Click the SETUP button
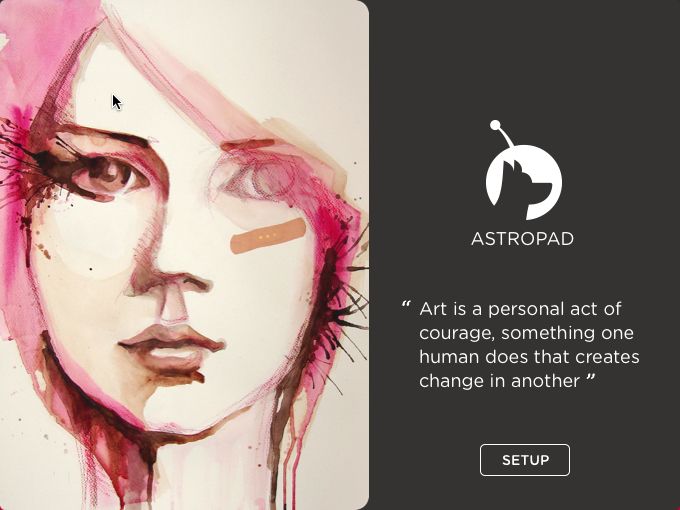 (525, 460)
